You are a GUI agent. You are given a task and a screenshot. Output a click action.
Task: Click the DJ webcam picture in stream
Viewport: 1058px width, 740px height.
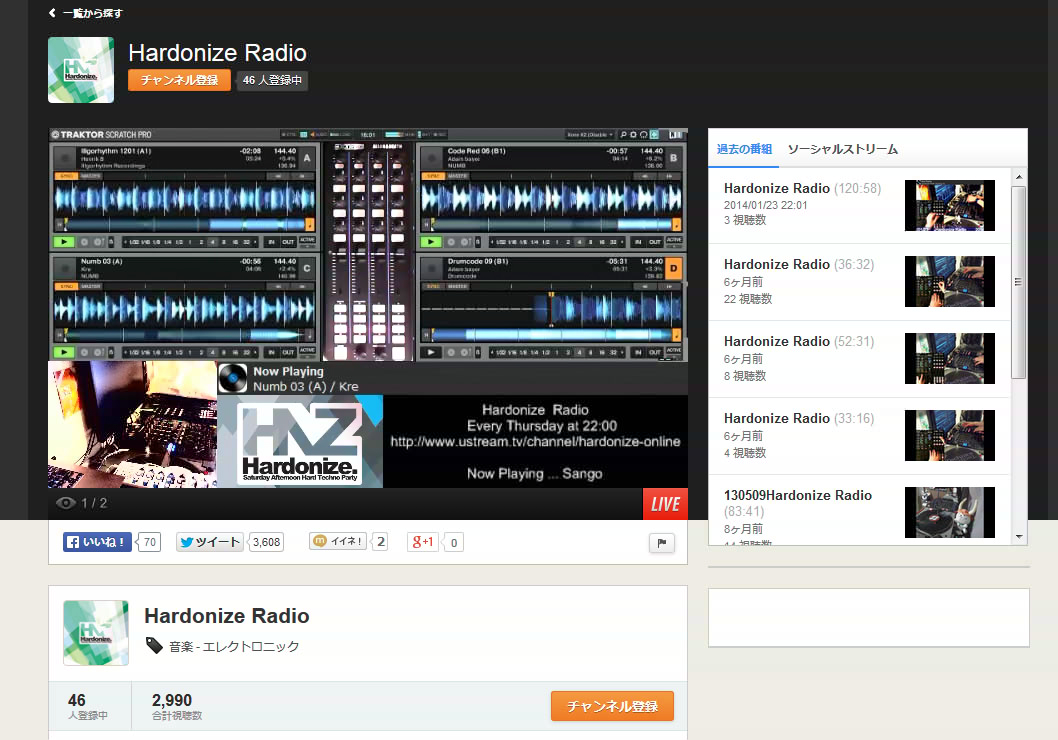(x=132, y=424)
